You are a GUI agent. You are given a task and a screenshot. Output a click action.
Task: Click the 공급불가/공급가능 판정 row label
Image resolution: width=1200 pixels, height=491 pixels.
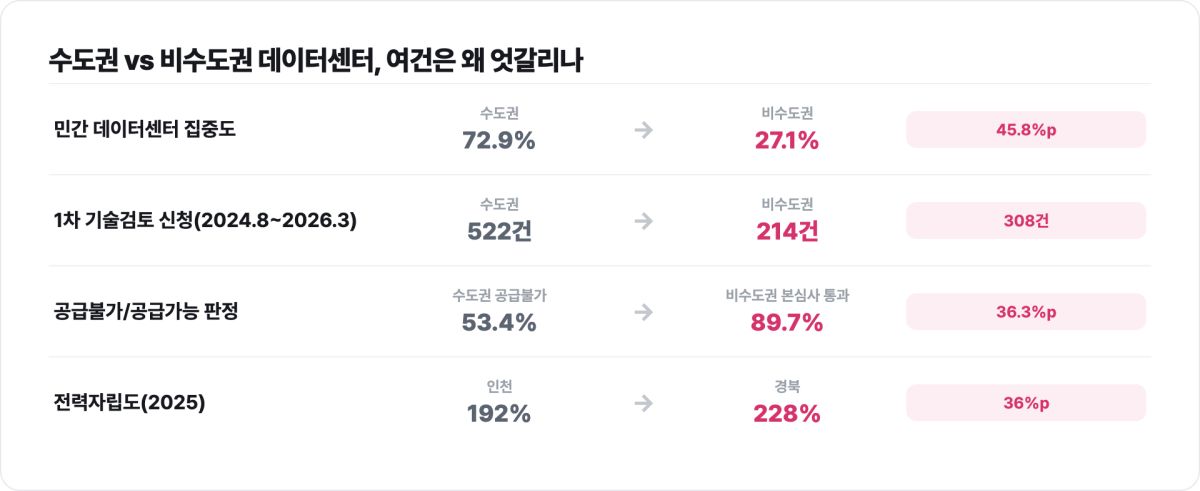click(x=146, y=312)
